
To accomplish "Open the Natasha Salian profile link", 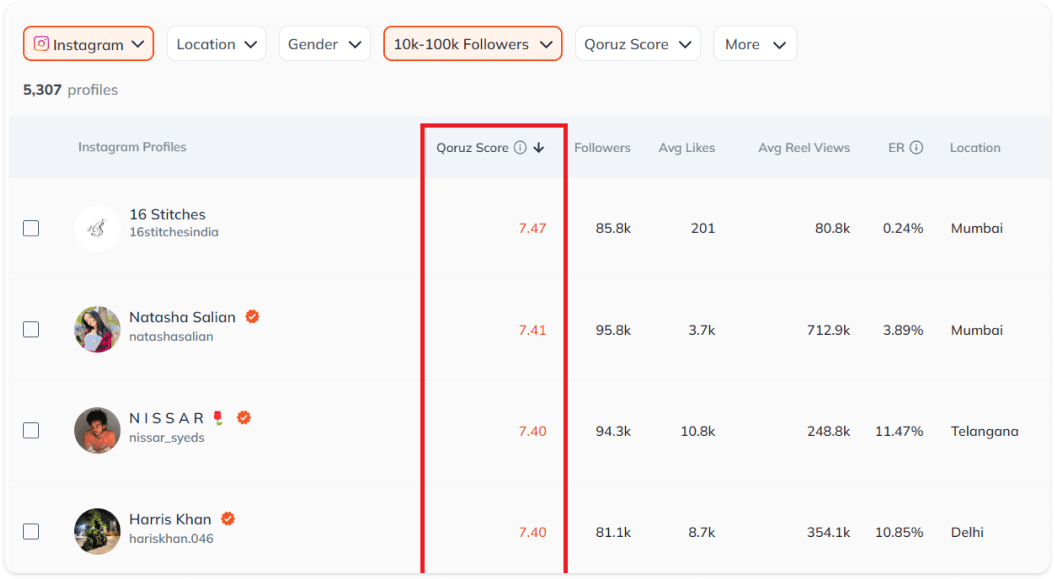I will click(182, 318).
